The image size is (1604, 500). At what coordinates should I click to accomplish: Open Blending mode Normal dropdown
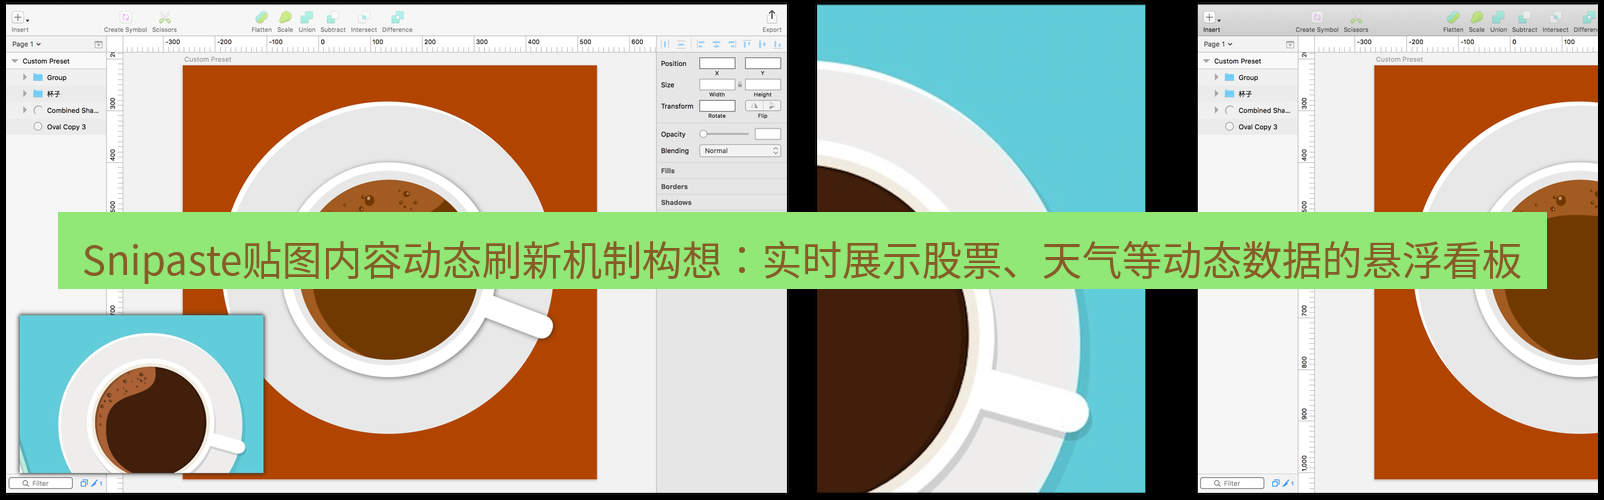[x=740, y=151]
